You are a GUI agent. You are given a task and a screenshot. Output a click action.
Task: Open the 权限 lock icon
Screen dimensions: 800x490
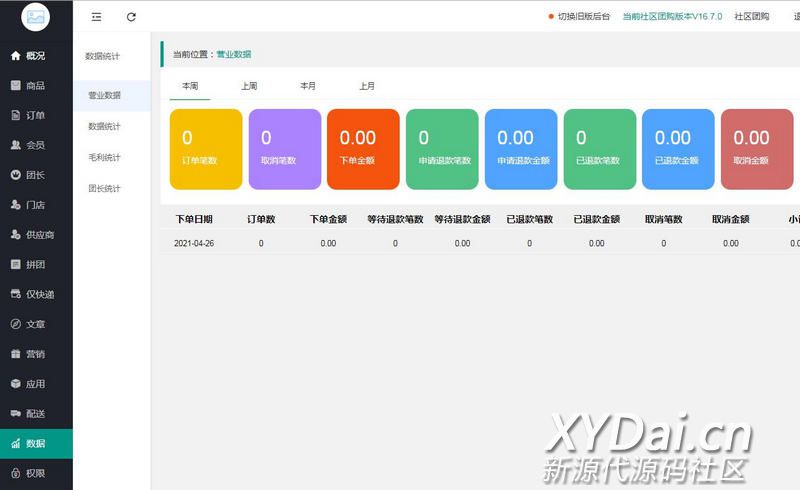point(16,473)
